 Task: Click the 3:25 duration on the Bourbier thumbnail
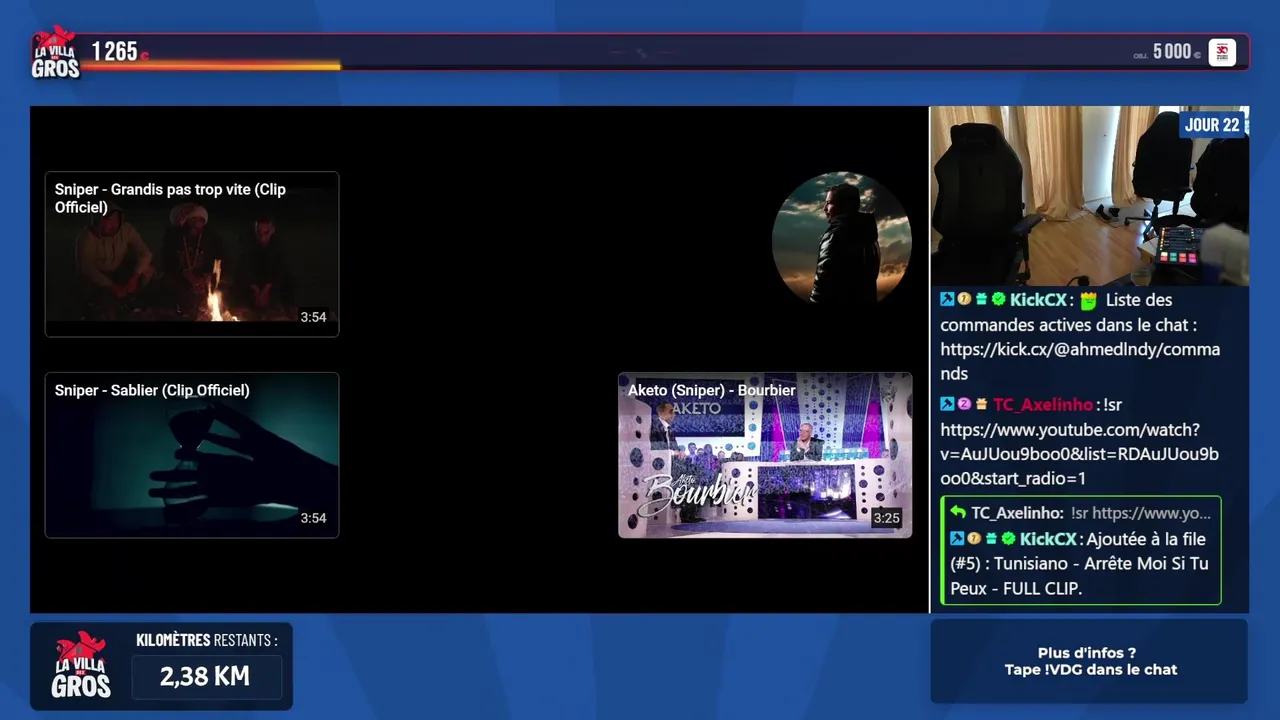click(x=886, y=518)
